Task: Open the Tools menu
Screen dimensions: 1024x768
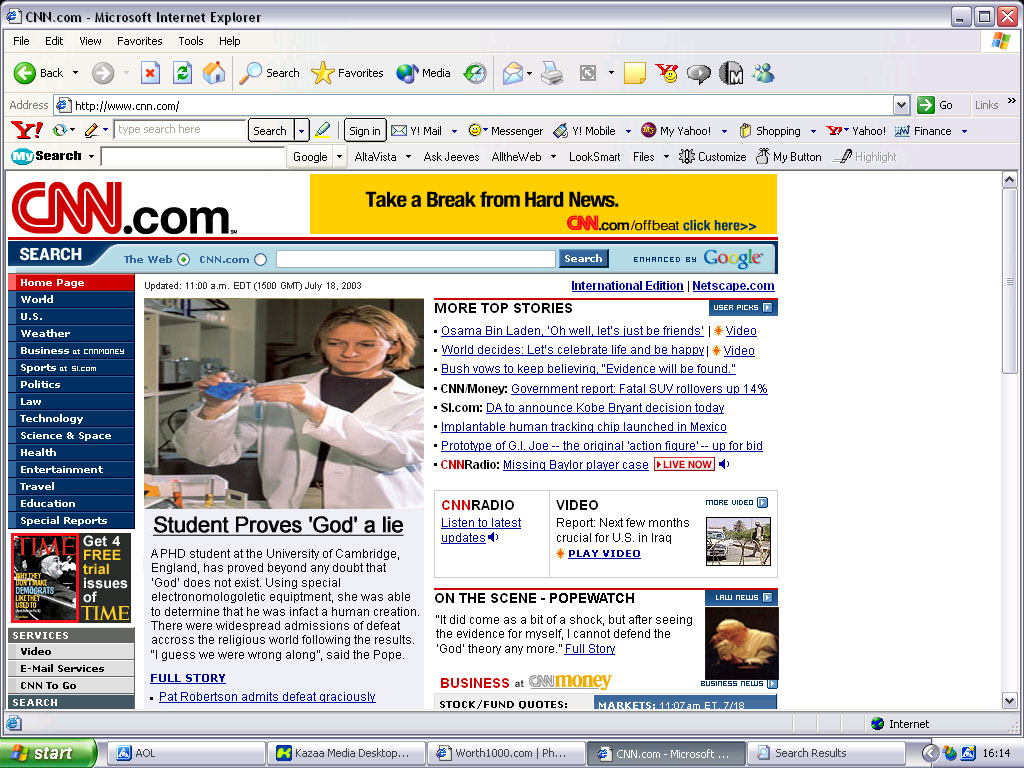Action: pos(191,40)
